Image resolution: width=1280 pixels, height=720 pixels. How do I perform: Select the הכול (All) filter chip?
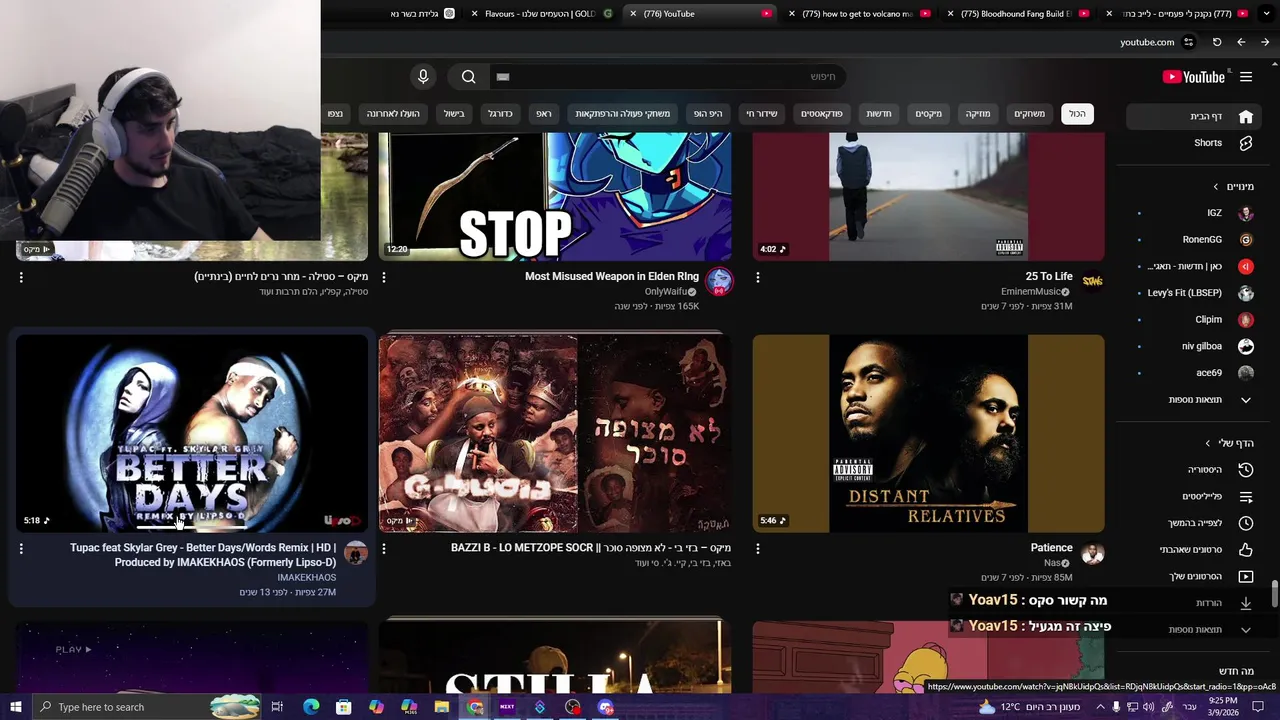(1077, 114)
